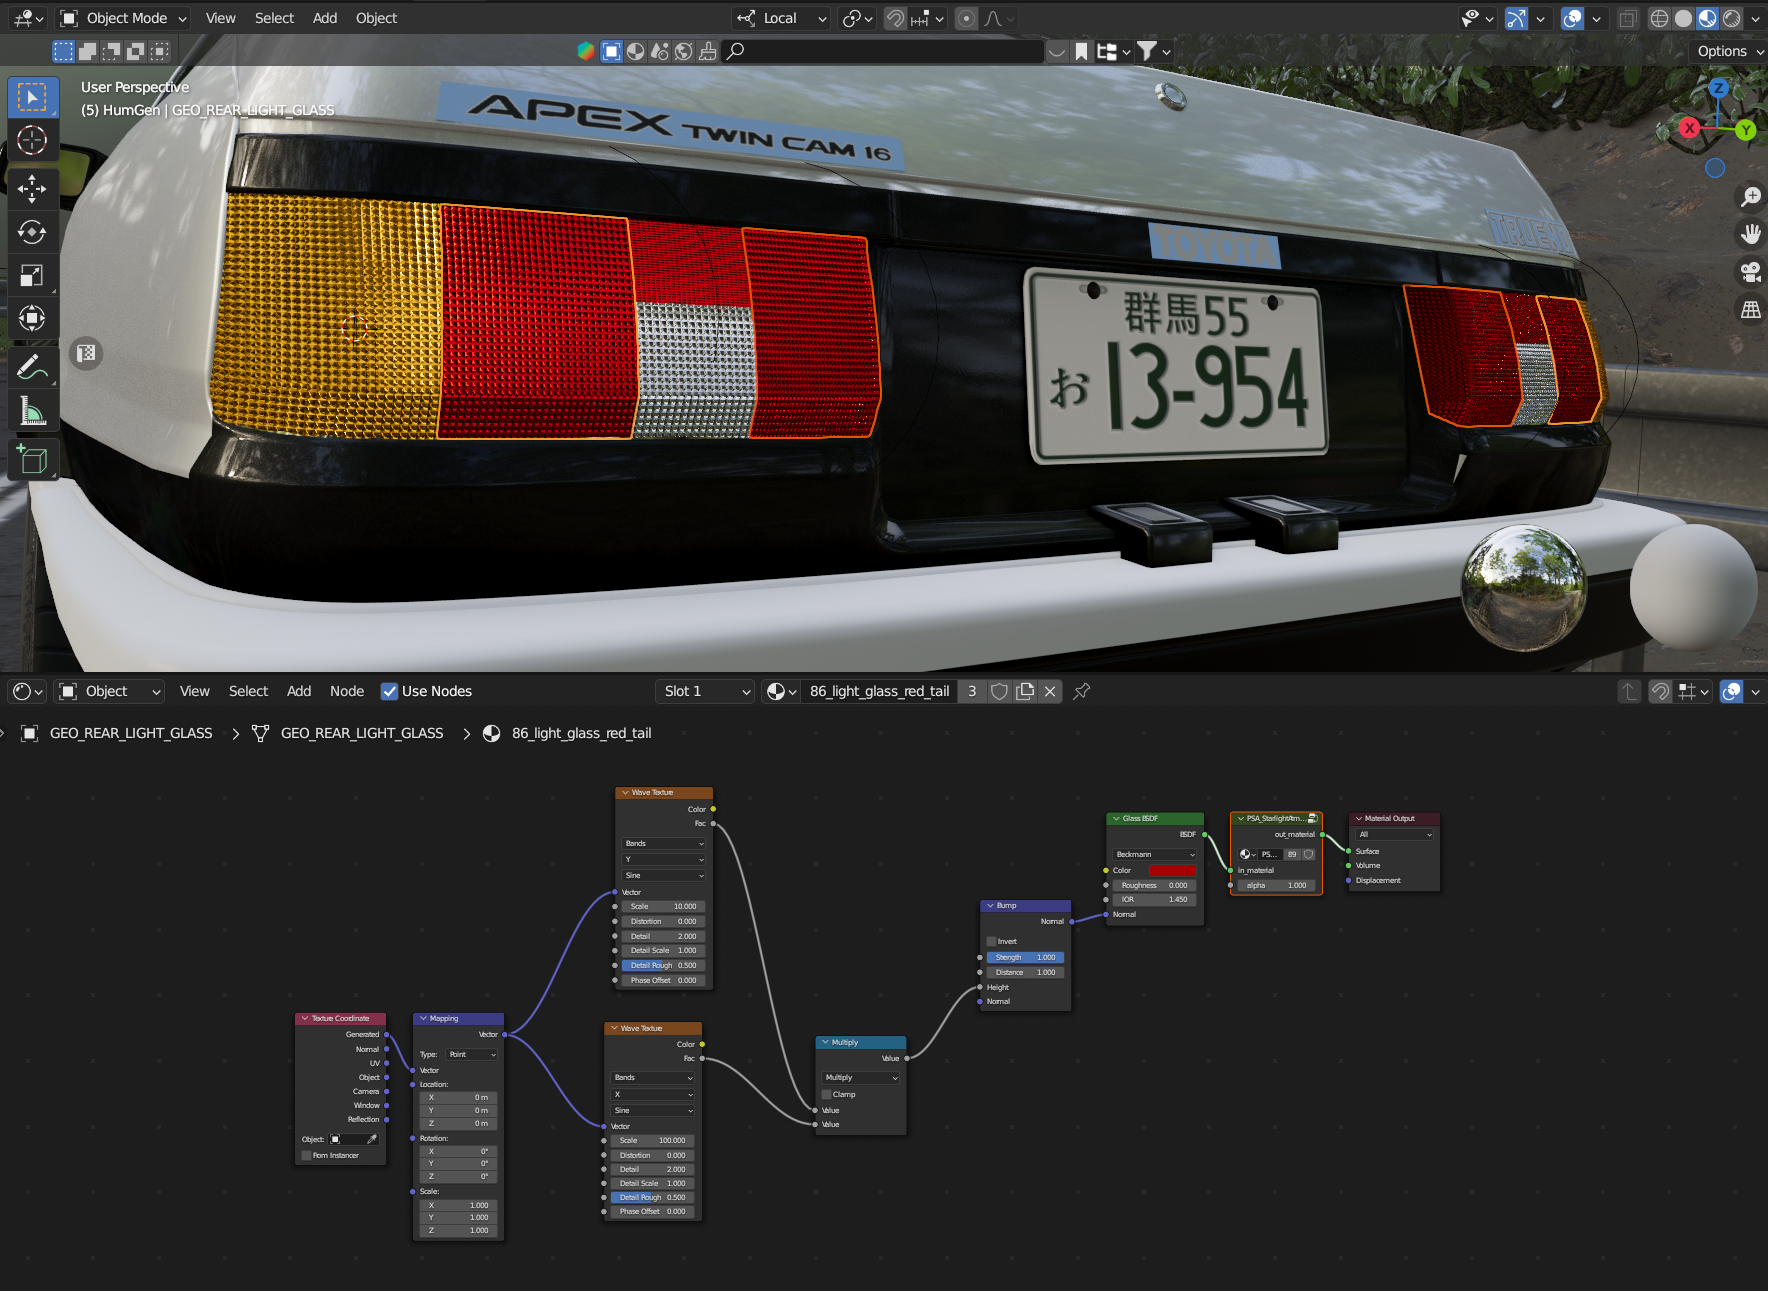Viewport: 1768px width, 1291px height.
Task: Adjust the Glass BSDF IOR field
Action: (x=1154, y=899)
